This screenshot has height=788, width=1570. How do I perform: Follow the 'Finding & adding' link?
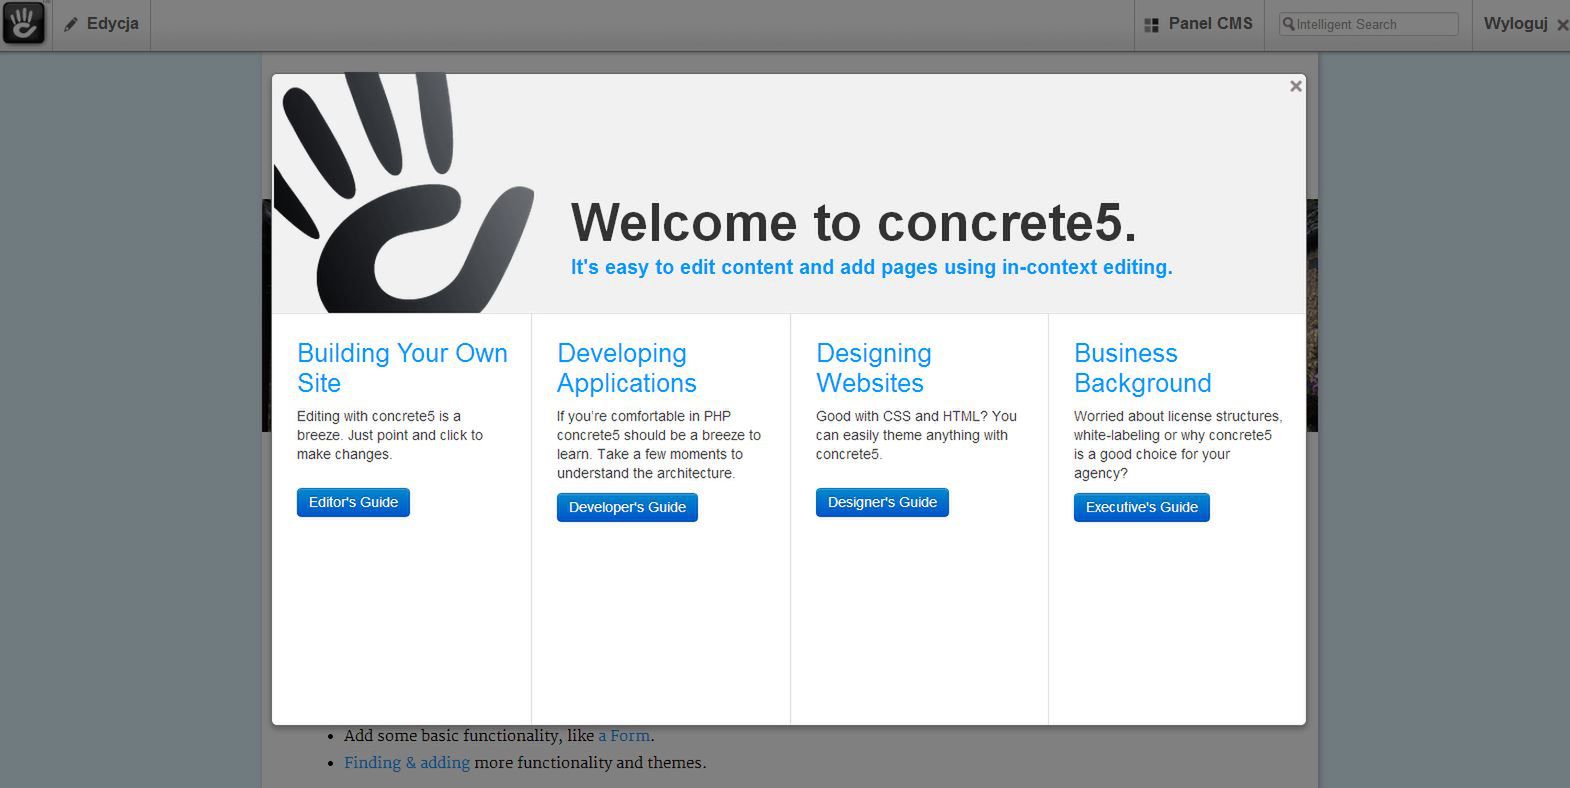(x=407, y=763)
